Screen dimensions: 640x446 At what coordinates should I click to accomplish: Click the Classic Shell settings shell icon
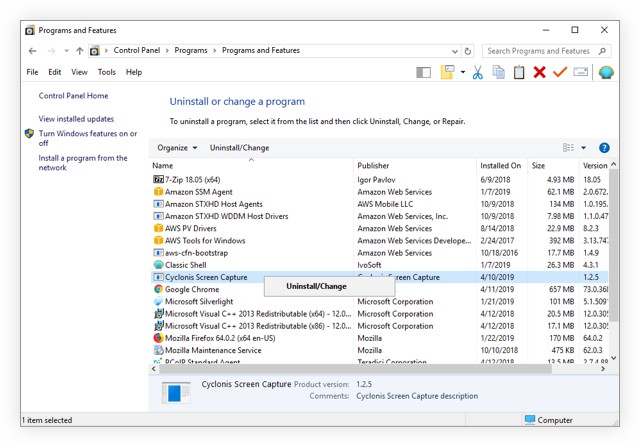coord(605,72)
